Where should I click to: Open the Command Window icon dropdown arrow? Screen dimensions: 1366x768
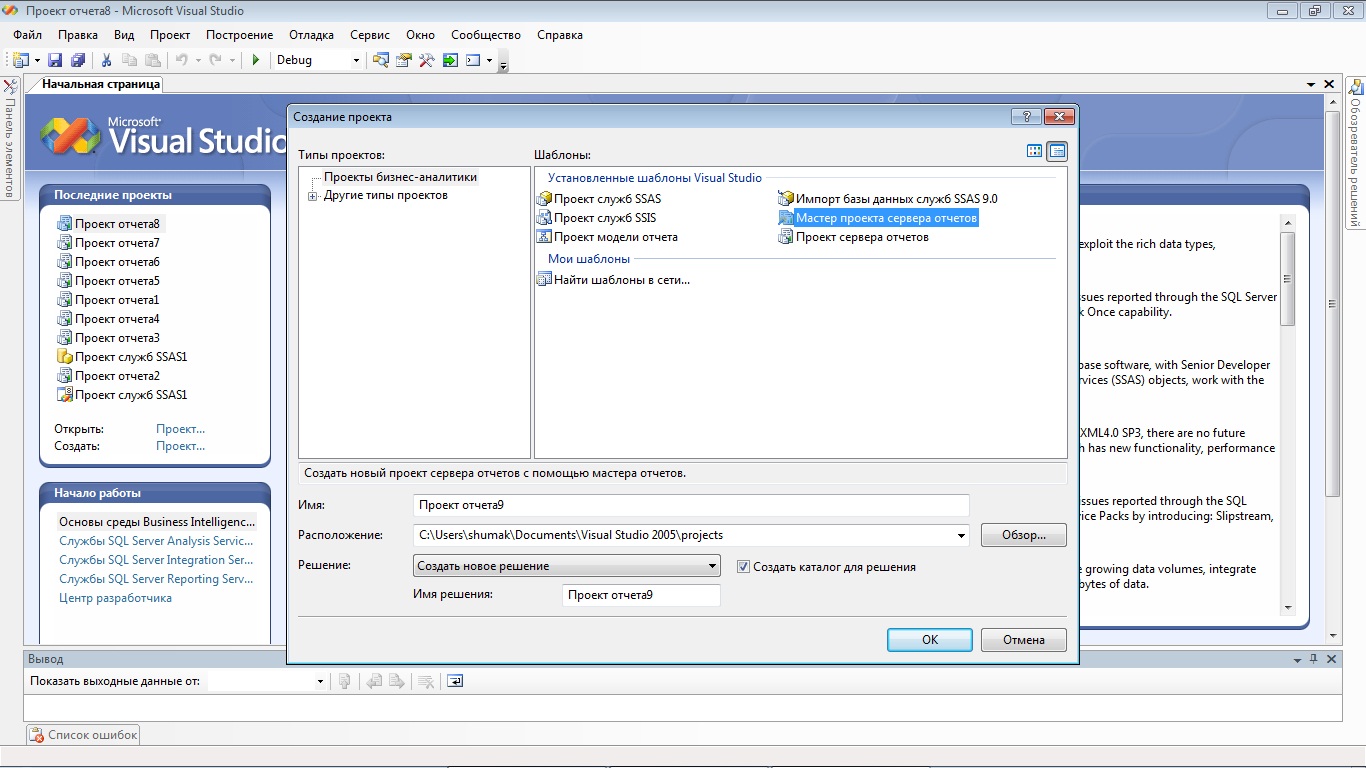pos(489,60)
